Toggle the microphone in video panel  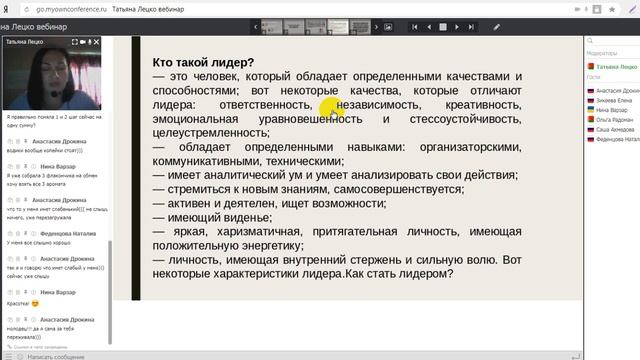(89, 42)
